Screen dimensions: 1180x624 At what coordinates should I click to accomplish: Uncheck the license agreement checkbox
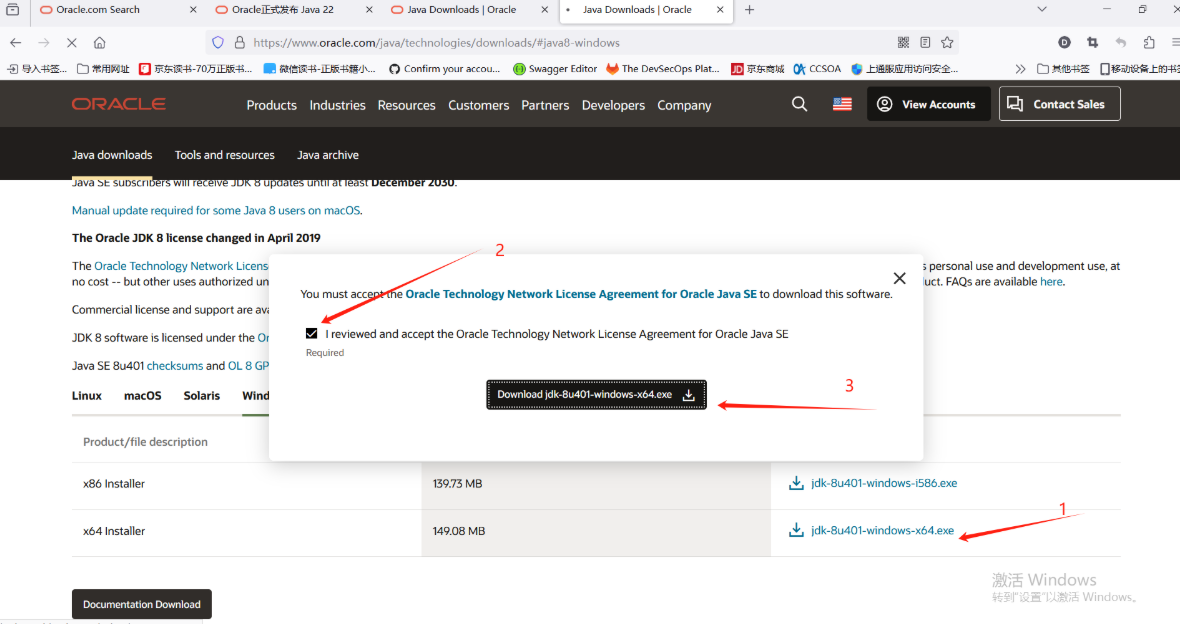pos(312,333)
